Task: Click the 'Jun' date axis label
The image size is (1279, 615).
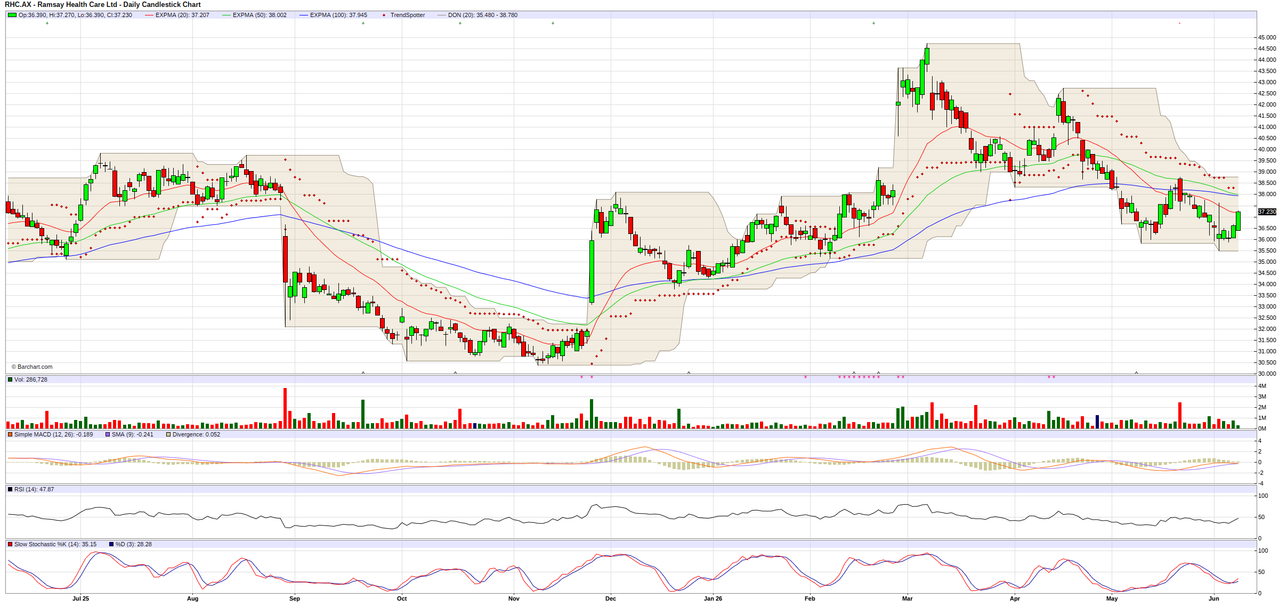Action: tap(1213, 599)
